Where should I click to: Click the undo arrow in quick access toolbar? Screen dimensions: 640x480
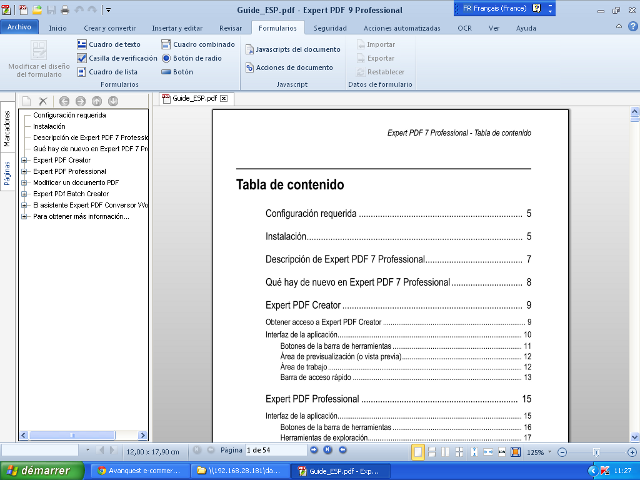[x=79, y=10]
